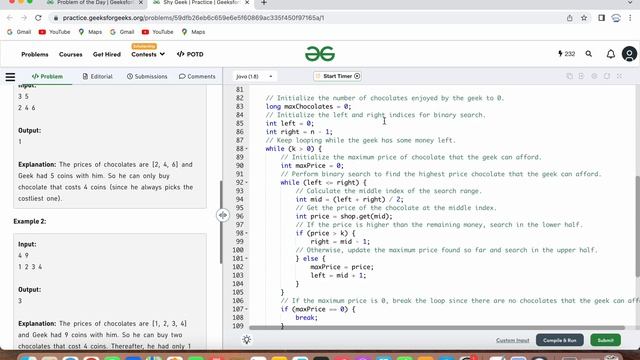
Task: Click the share icon in the address bar
Action: point(569,18)
